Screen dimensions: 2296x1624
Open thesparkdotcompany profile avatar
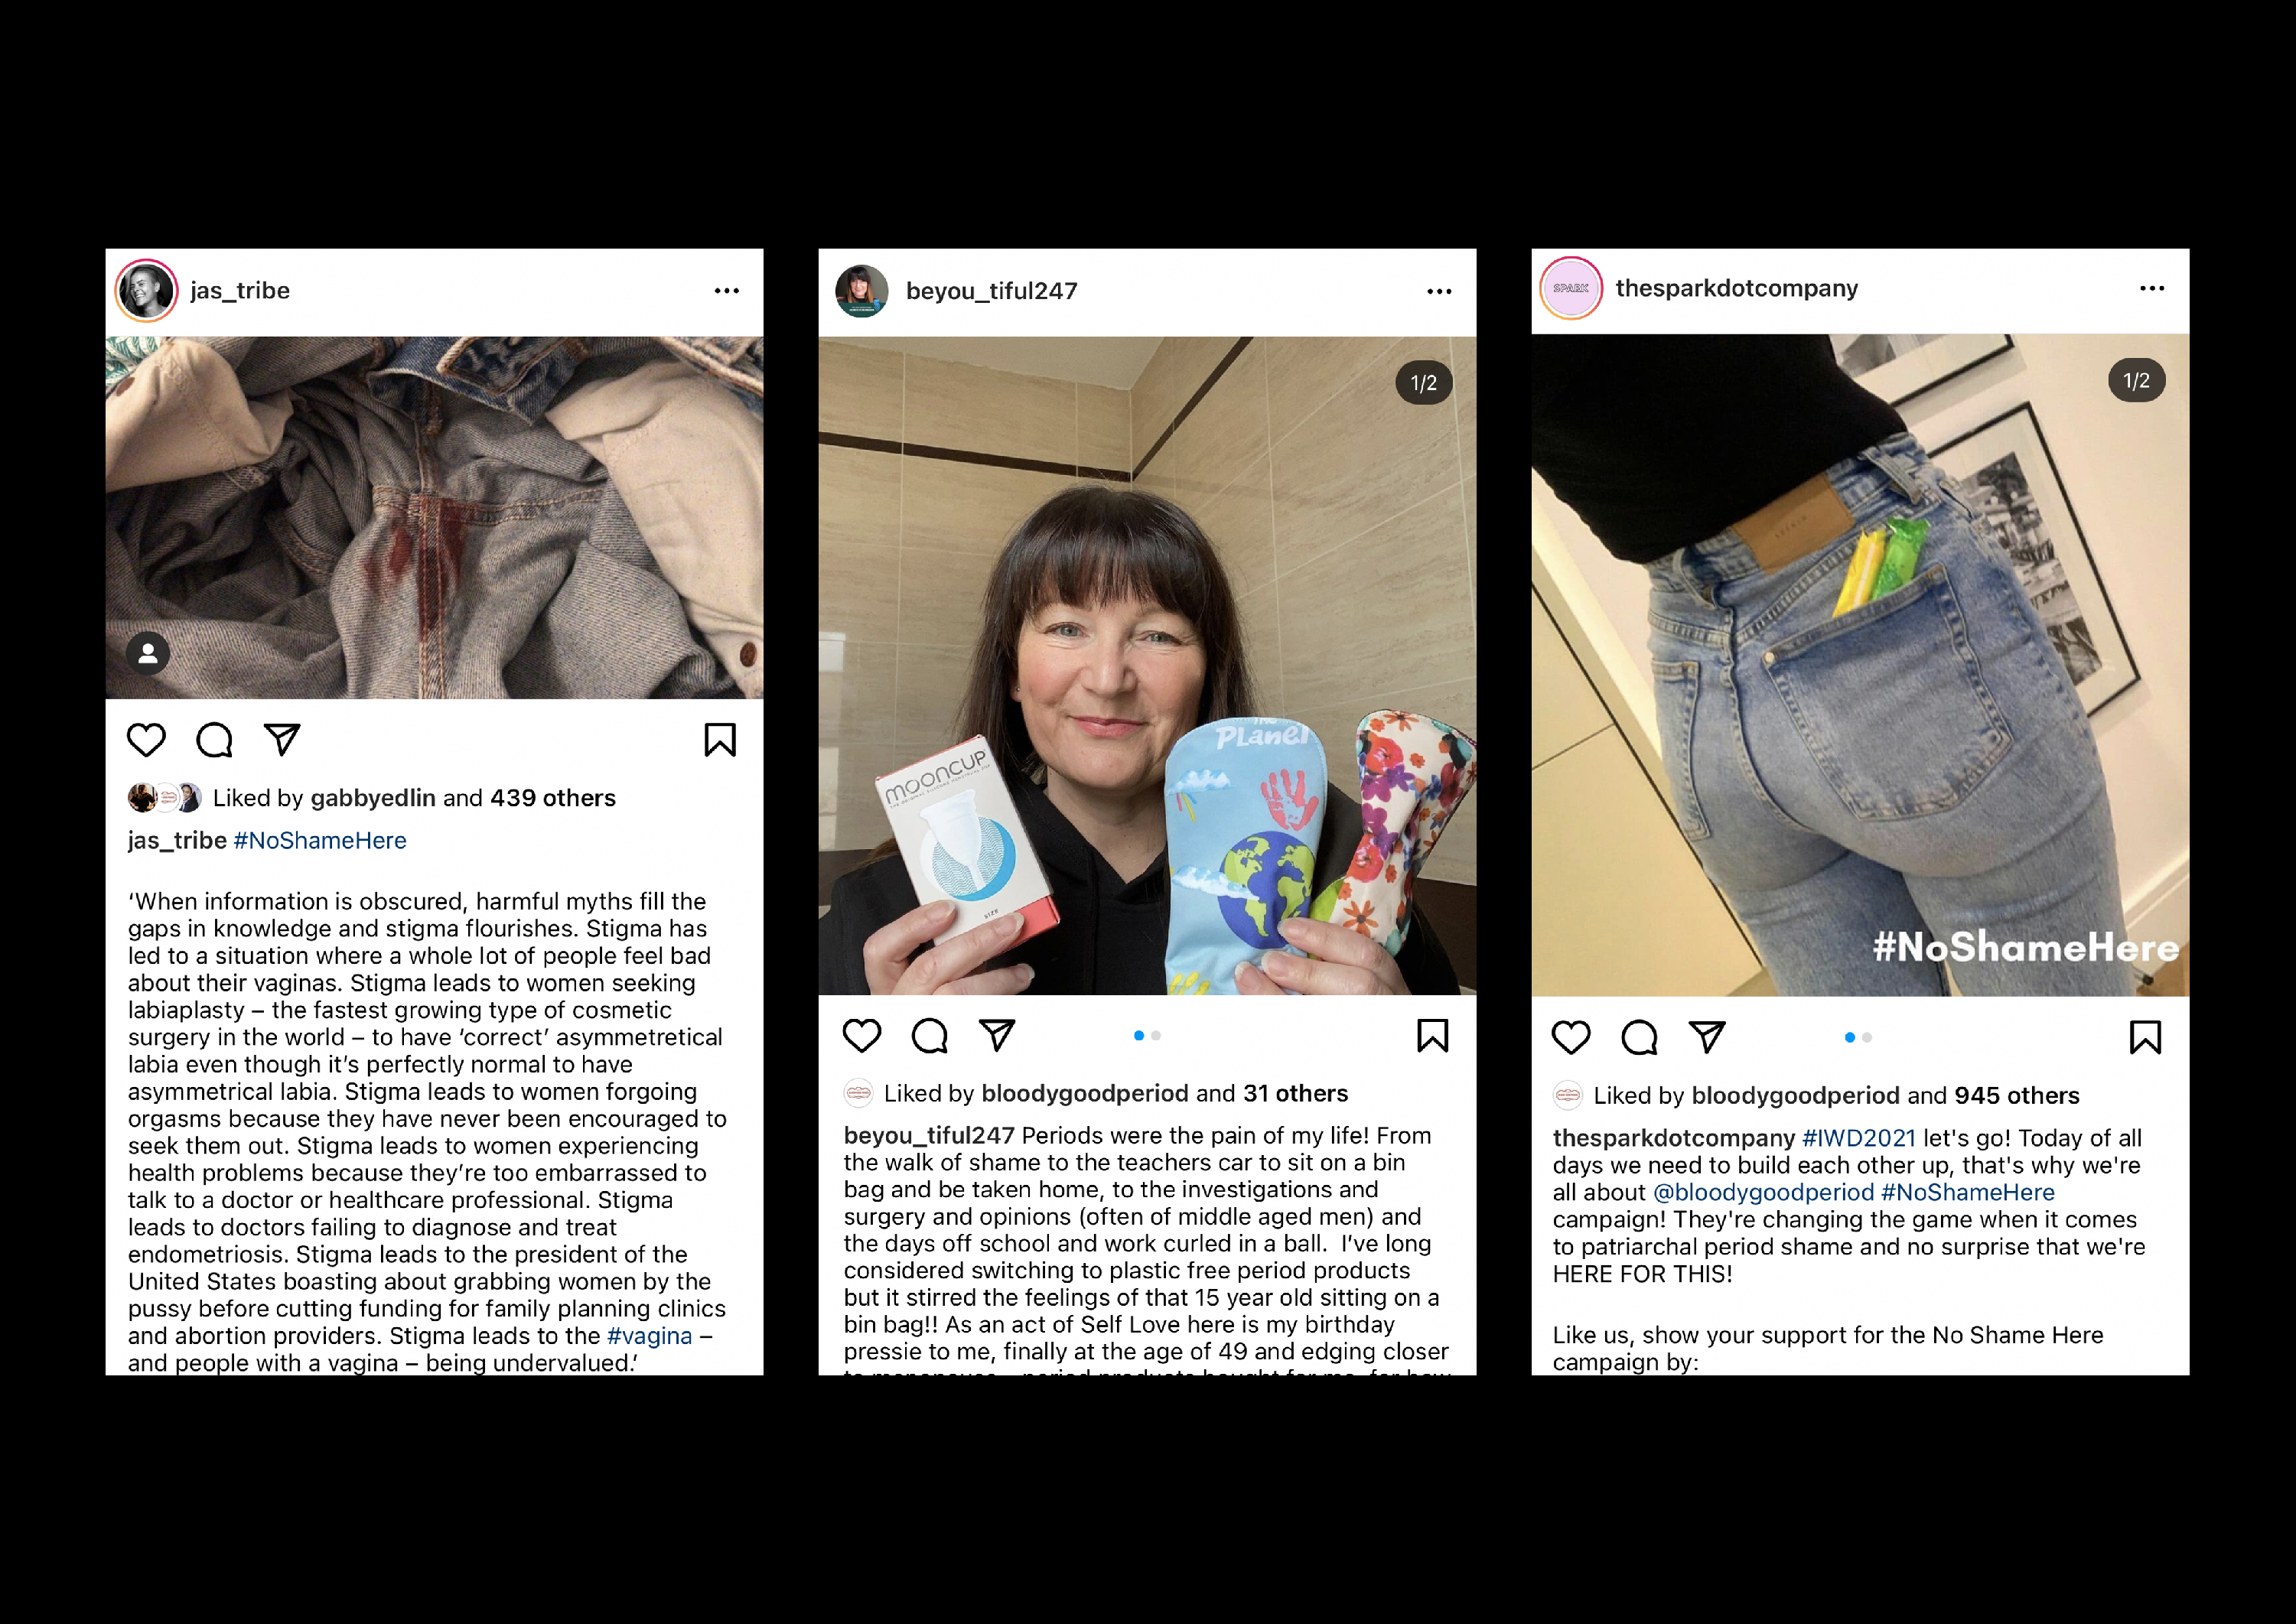(1571, 288)
